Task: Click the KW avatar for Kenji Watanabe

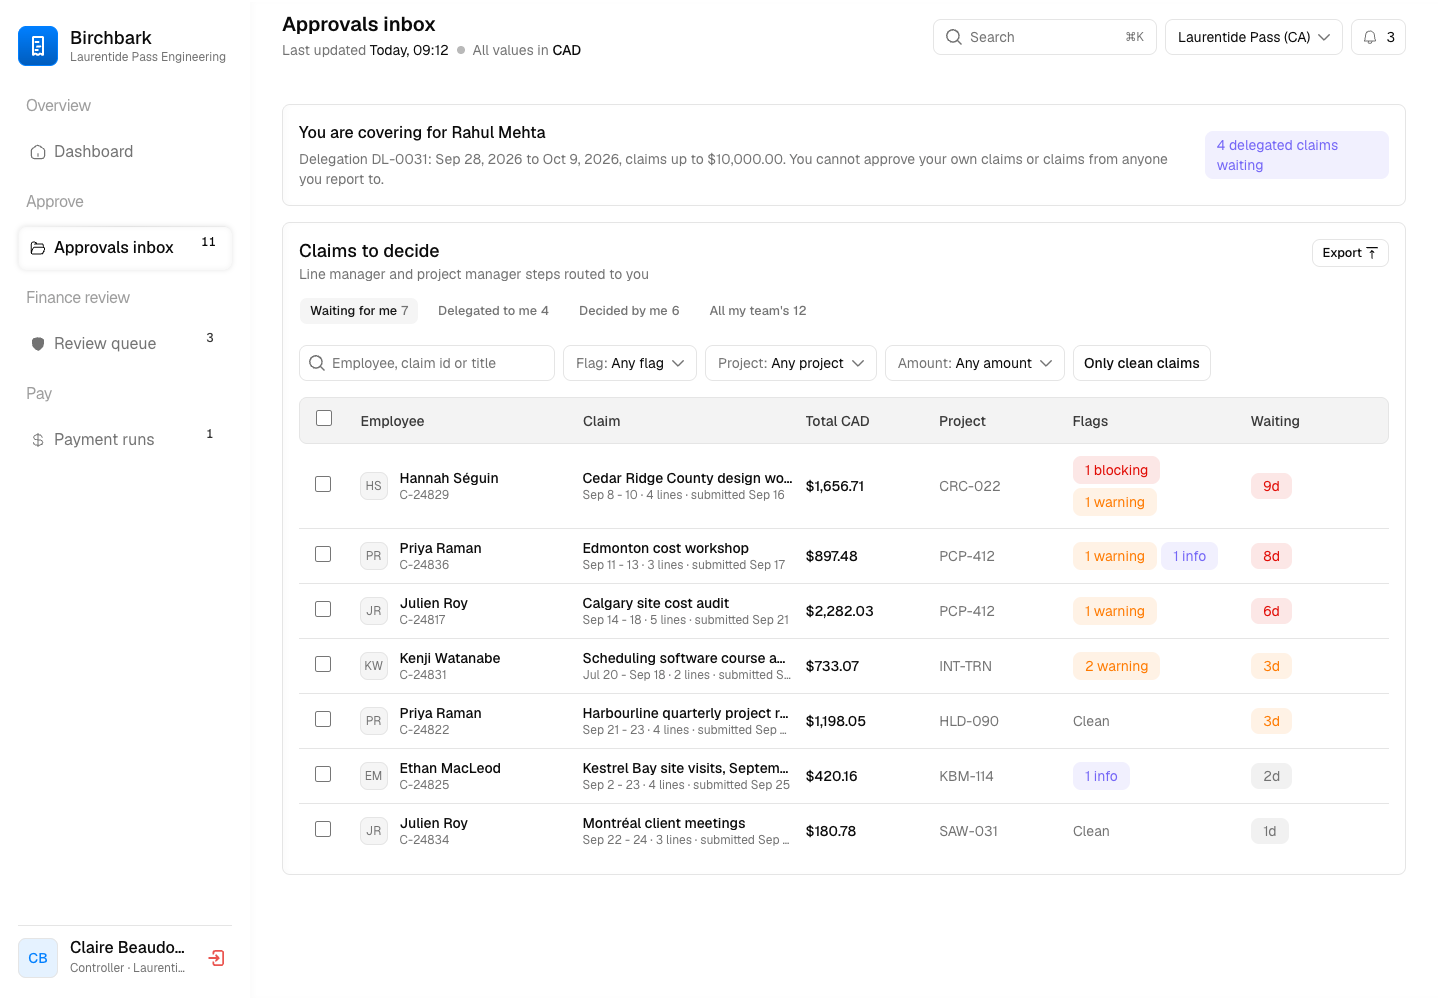Action: tap(373, 666)
